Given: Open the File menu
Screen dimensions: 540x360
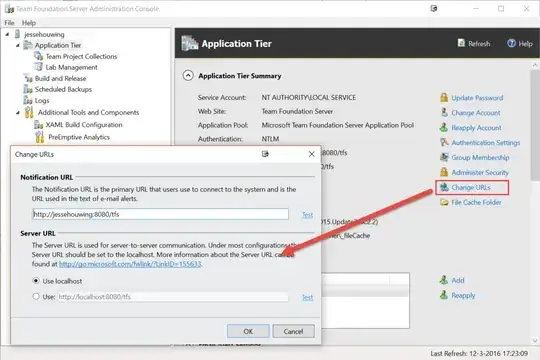Looking at the screenshot, I should pos(9,23).
